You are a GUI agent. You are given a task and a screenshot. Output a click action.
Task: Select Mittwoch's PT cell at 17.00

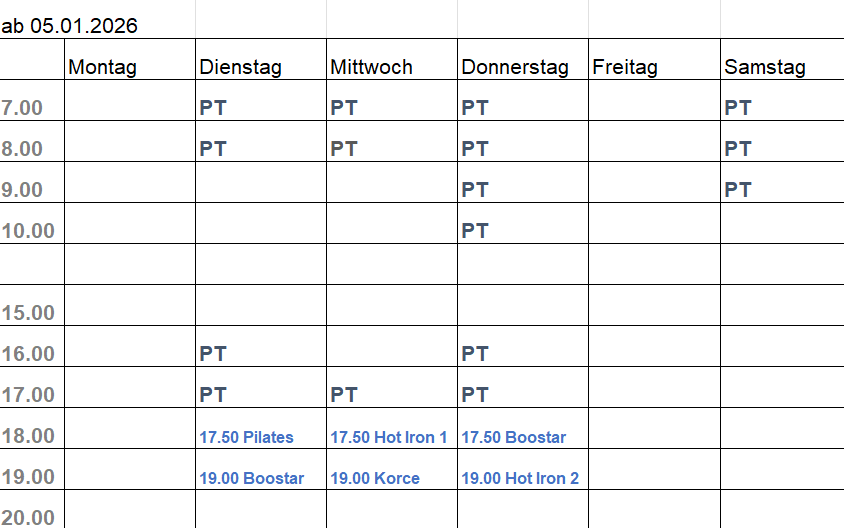[344, 395]
